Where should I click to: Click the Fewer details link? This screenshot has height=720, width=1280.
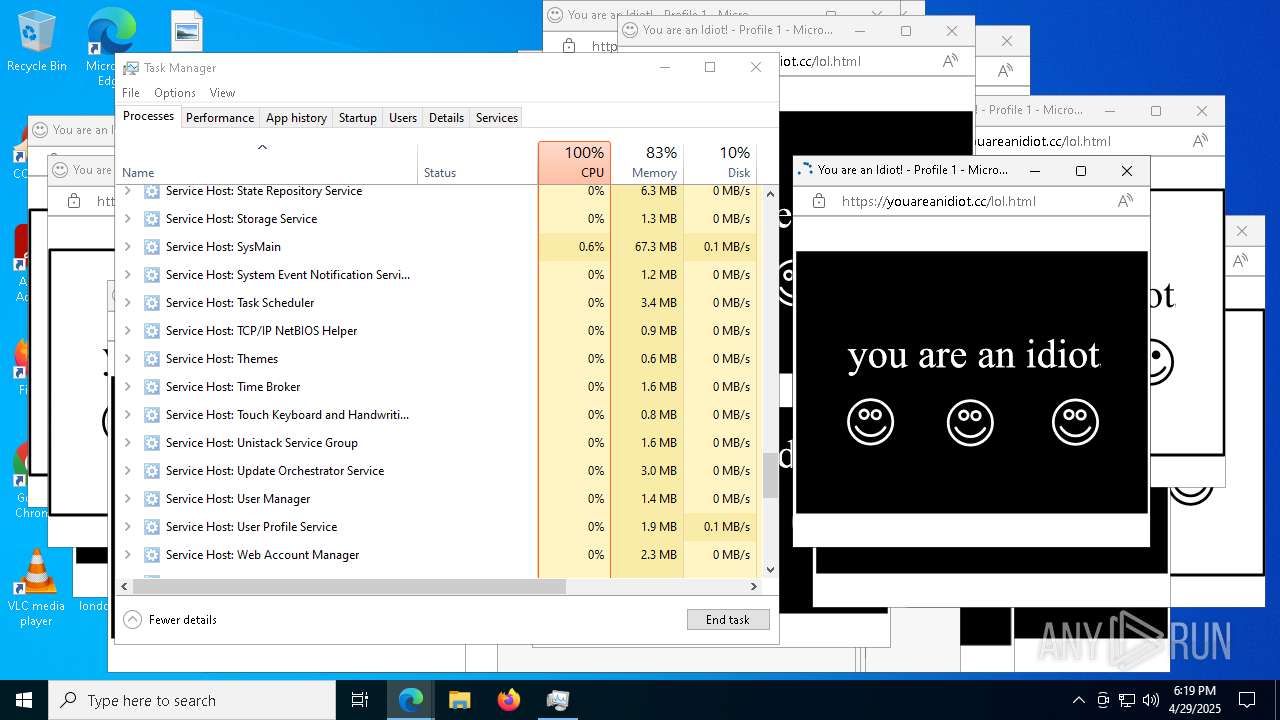183,620
